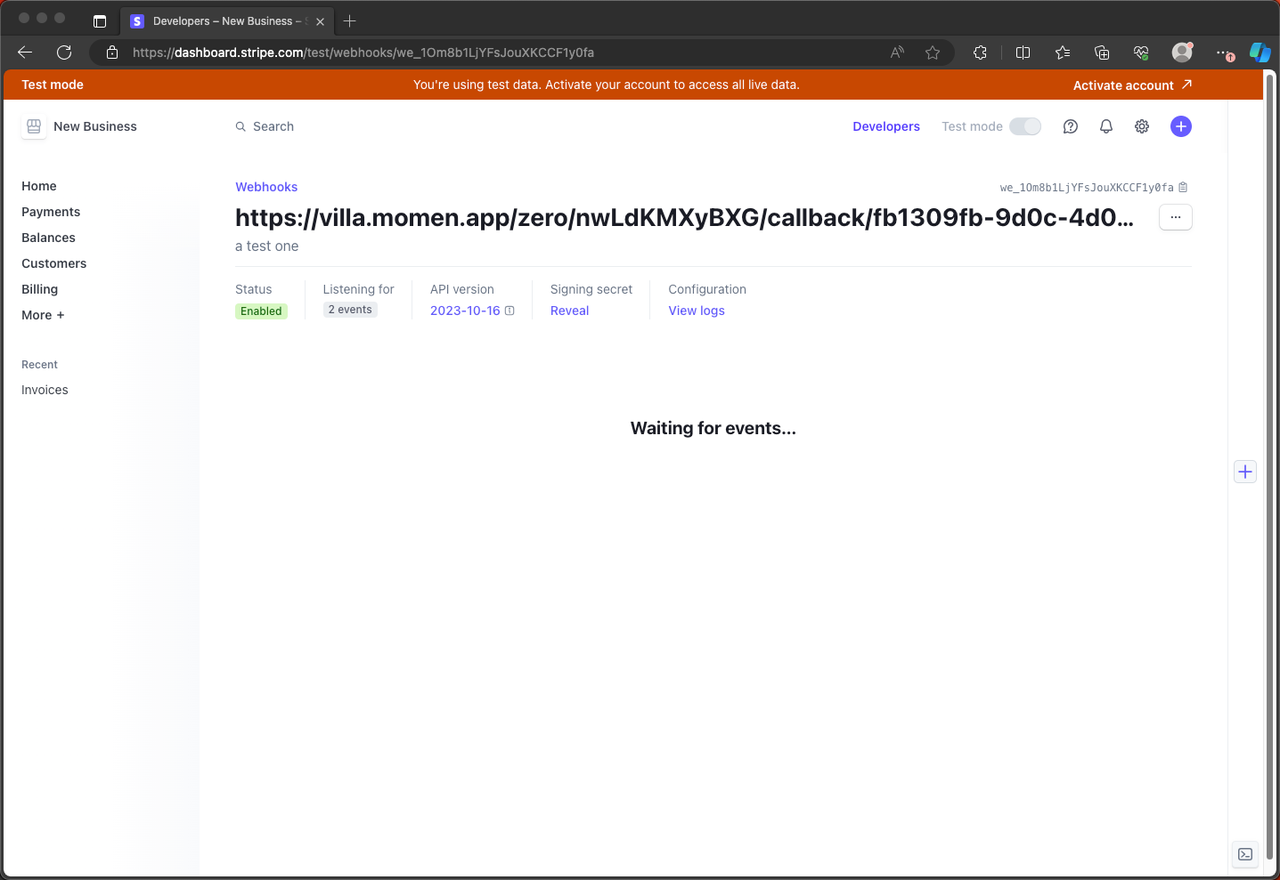Image resolution: width=1280 pixels, height=880 pixels.
Task: Open a new browser tab with plus icon
Action: click(x=349, y=21)
